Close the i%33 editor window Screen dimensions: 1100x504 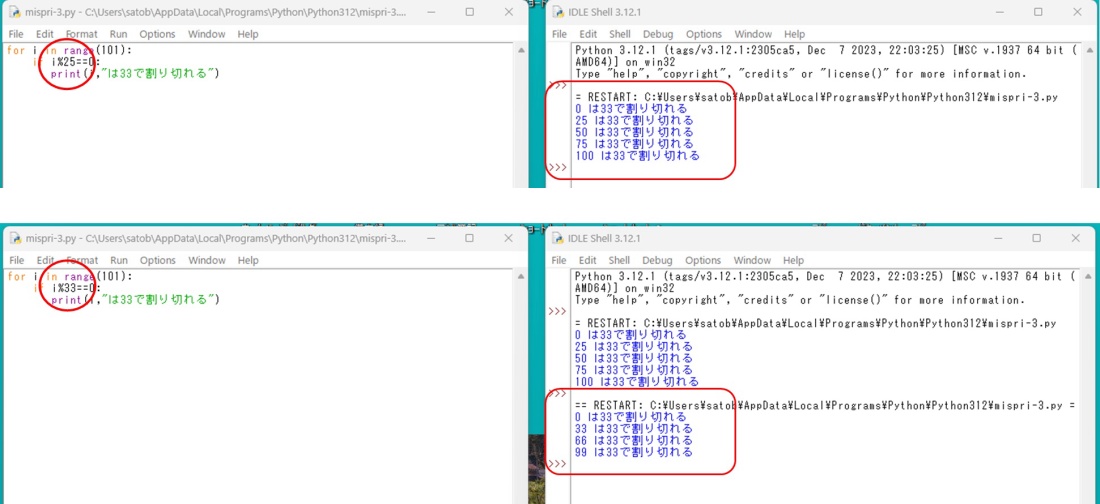click(509, 238)
